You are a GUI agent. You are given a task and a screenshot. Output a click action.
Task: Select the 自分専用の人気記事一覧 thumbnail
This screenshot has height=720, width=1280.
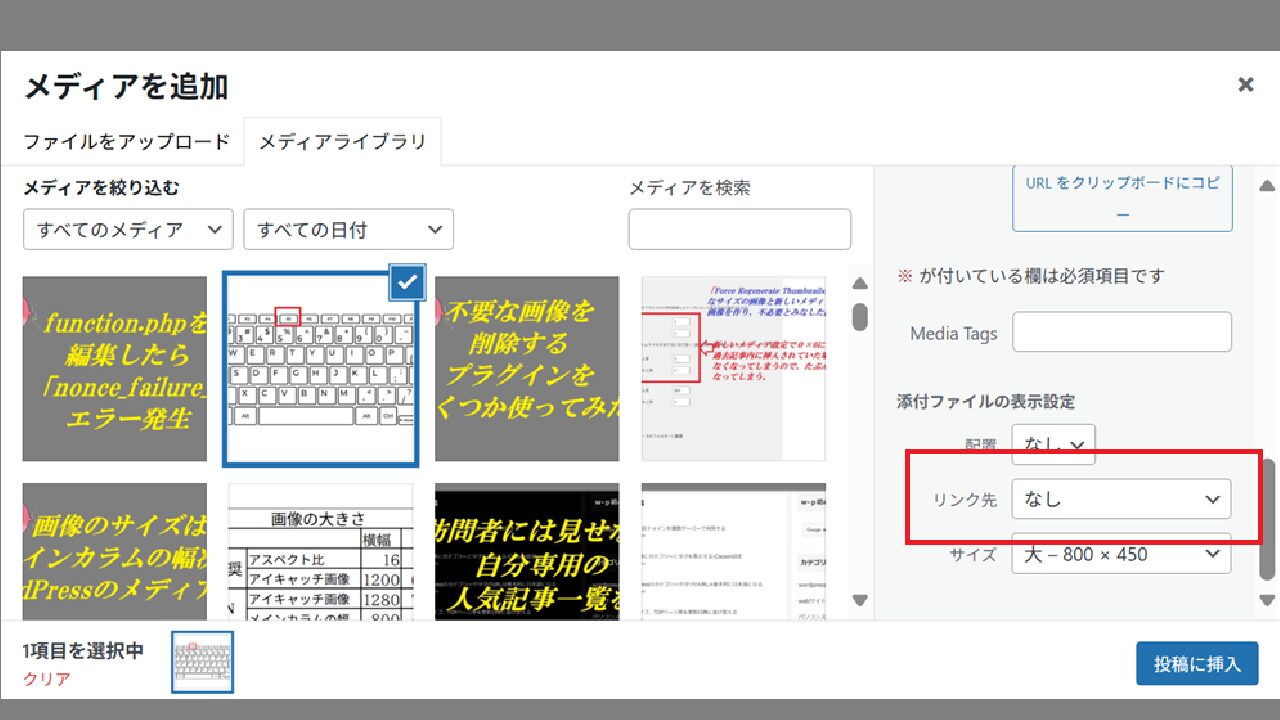pyautogui.click(x=527, y=552)
